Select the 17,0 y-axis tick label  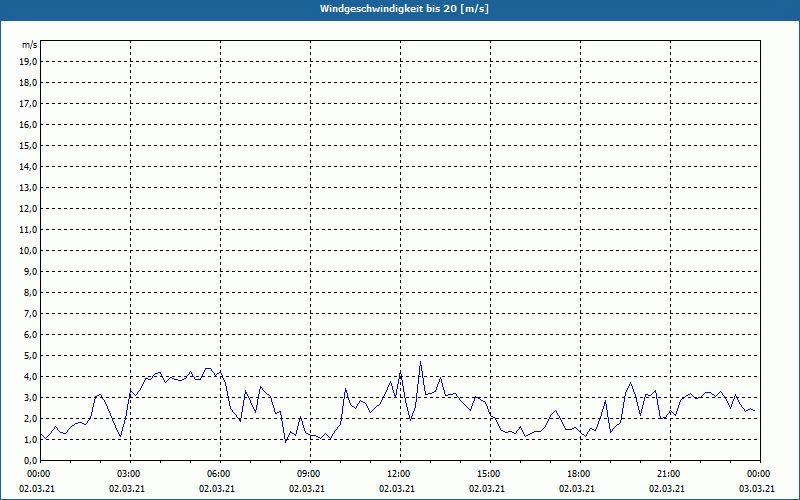[x=29, y=104]
